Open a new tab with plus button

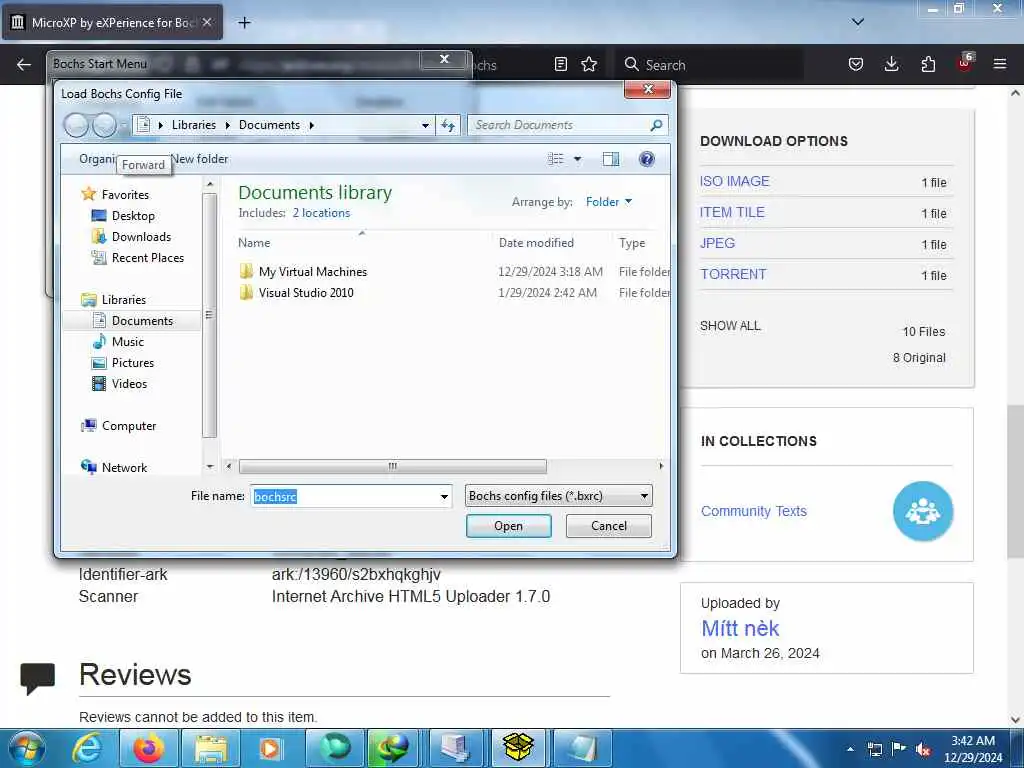pyautogui.click(x=244, y=23)
